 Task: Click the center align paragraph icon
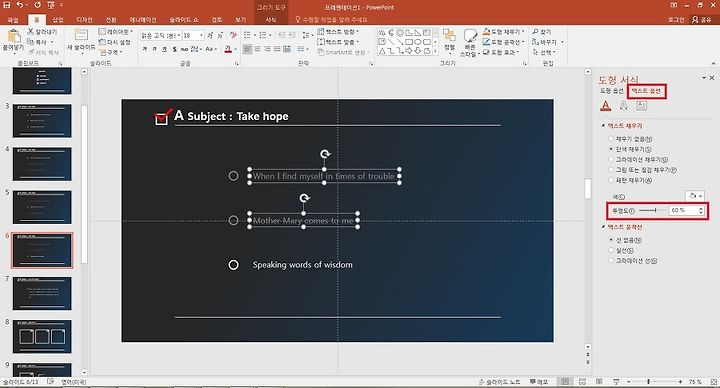click(x=258, y=49)
